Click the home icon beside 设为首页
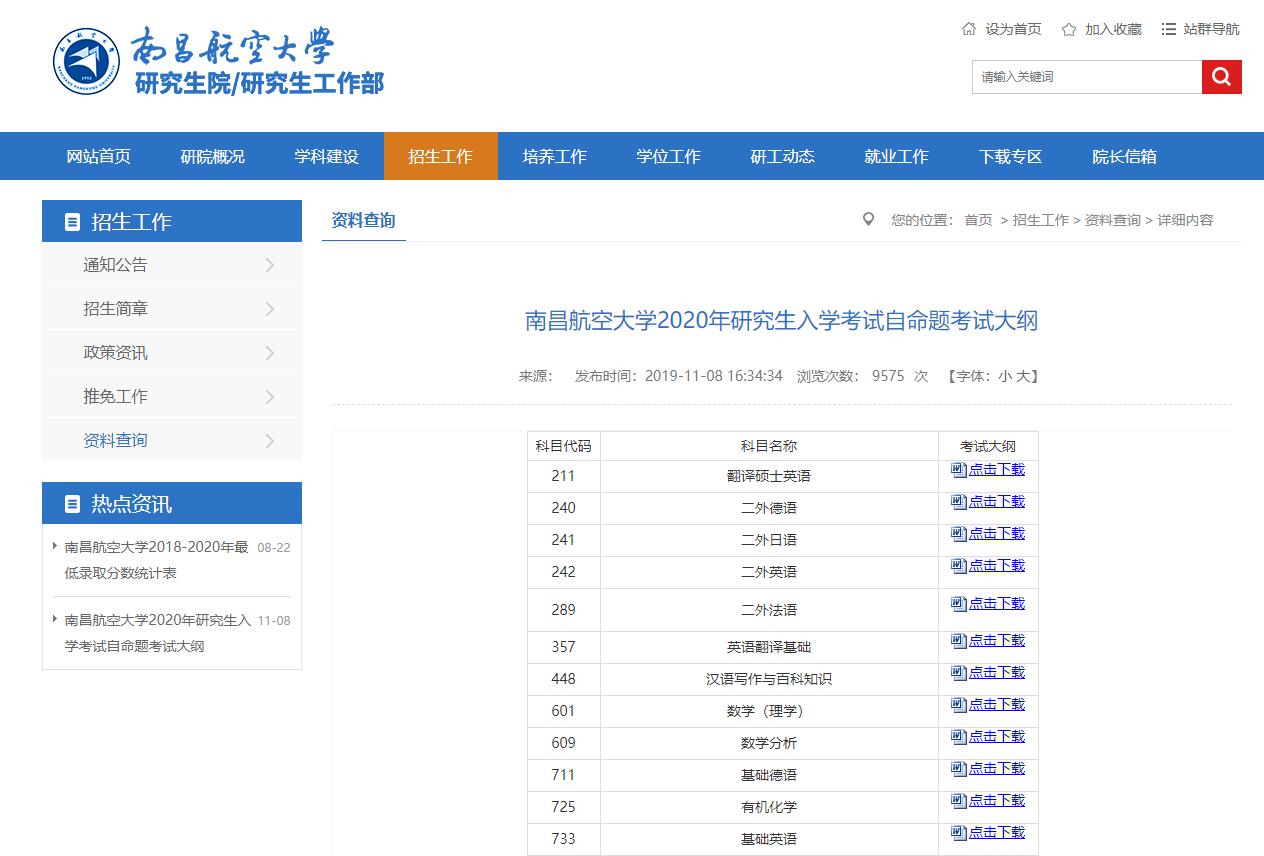The image size is (1264, 856). [969, 29]
